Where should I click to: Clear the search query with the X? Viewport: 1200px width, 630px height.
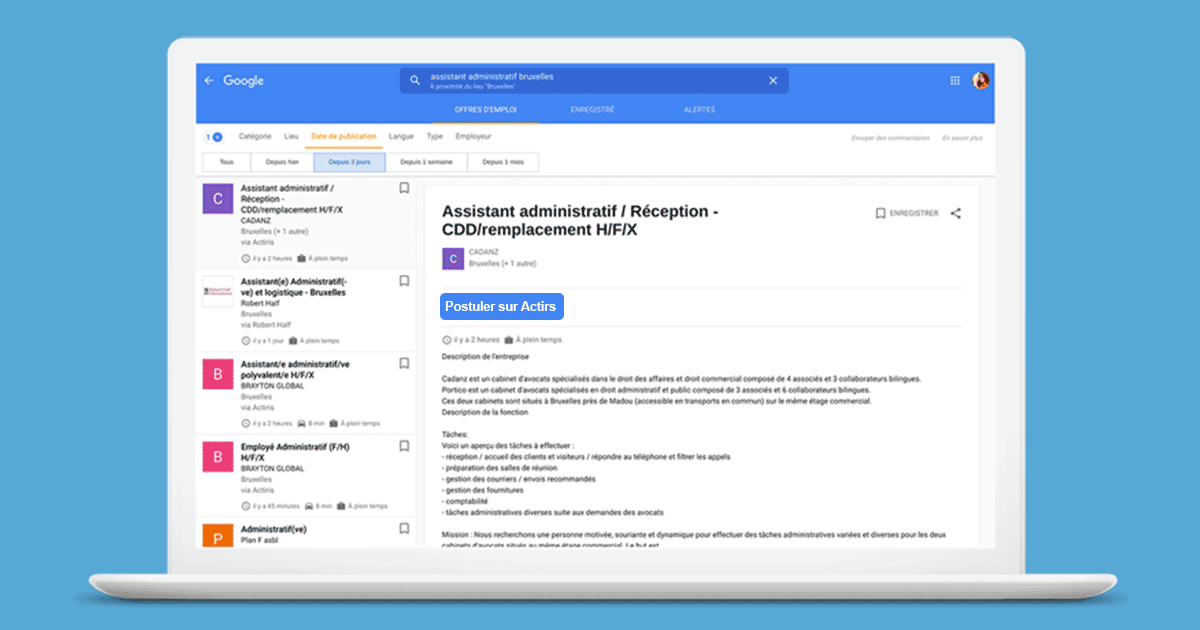pos(773,80)
